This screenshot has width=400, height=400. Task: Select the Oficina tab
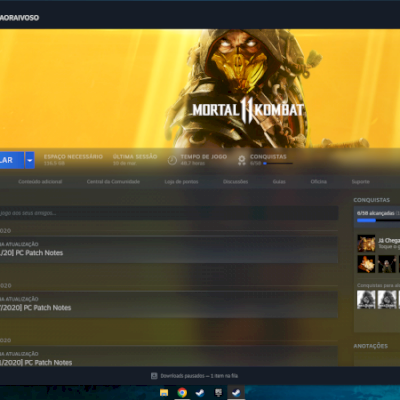(319, 182)
